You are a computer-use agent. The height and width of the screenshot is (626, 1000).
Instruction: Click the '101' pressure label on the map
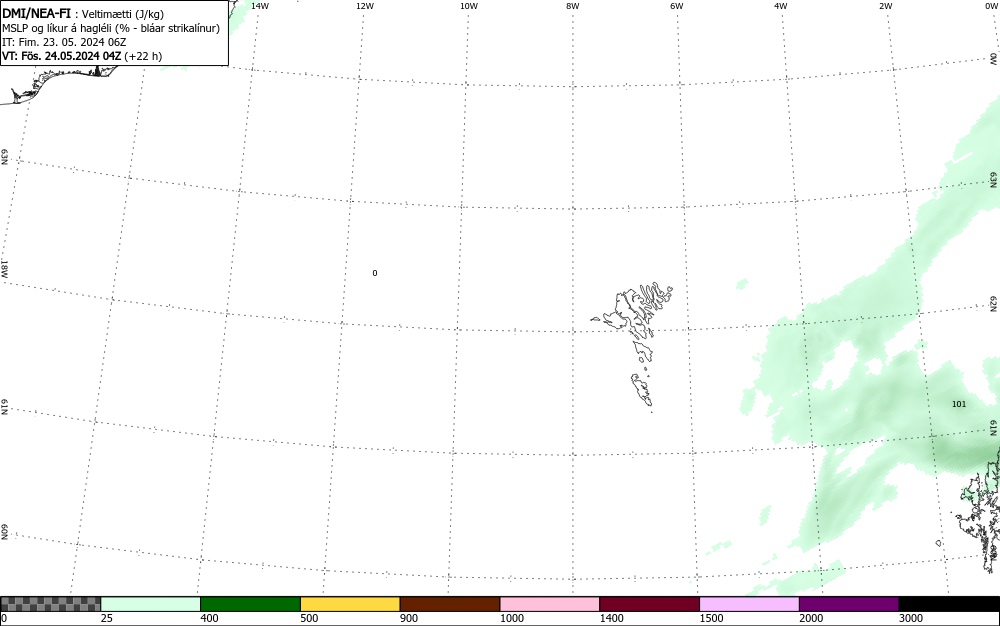959,404
